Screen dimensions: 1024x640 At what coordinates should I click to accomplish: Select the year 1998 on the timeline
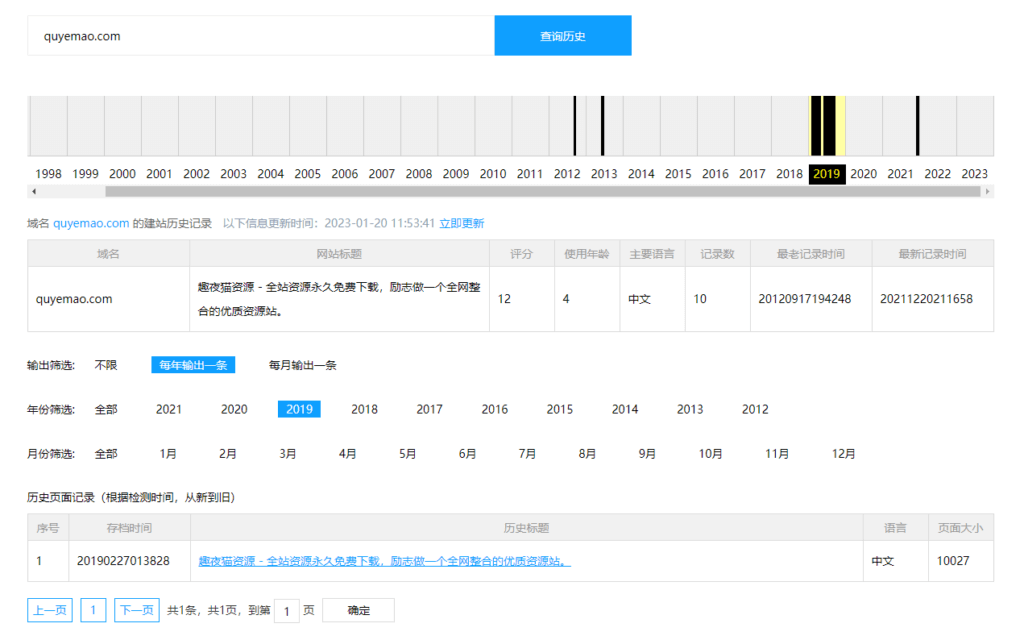48,173
